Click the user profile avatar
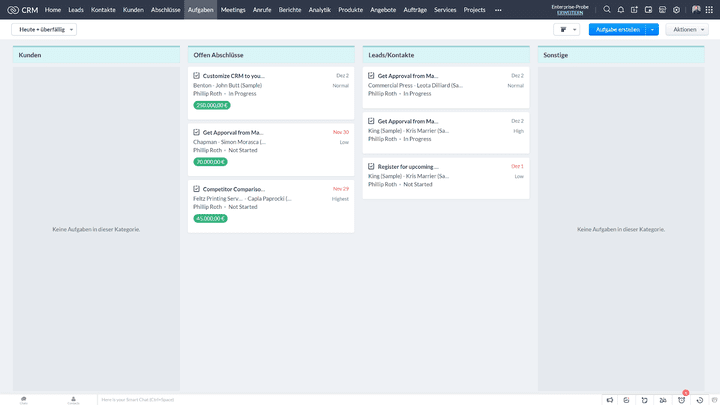This screenshot has height=405, width=720. coord(695,9)
